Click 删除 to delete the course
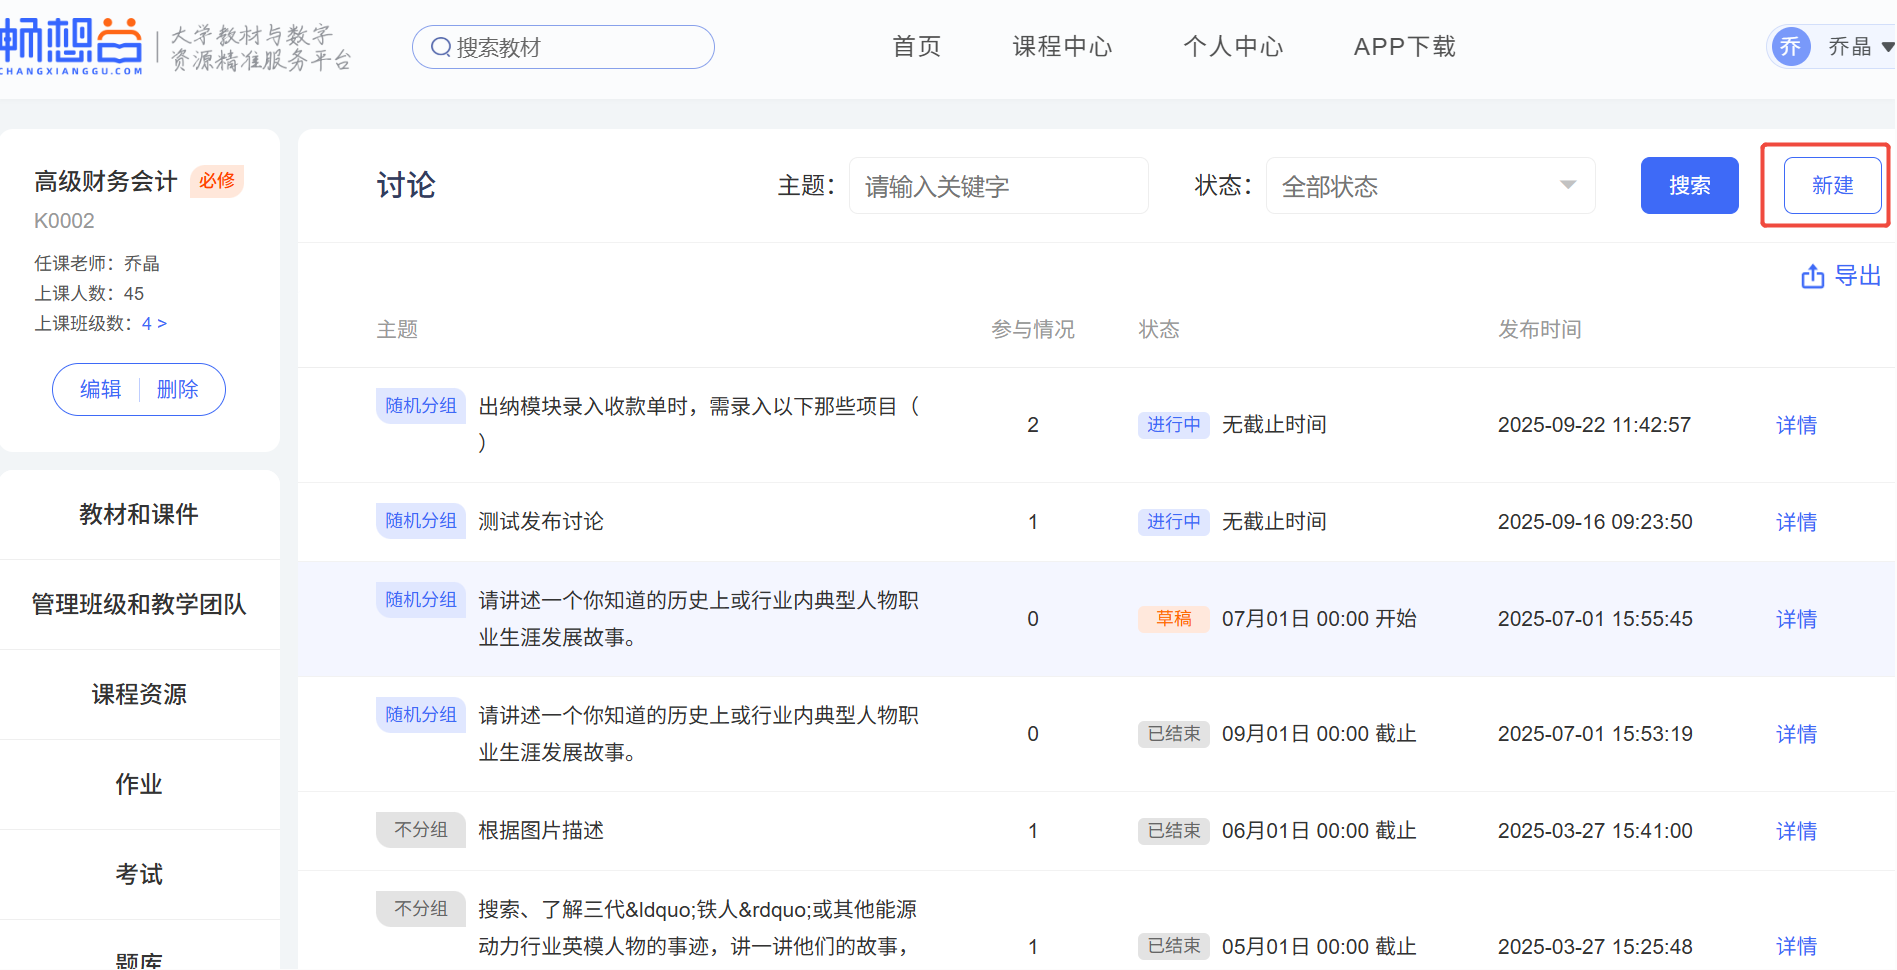 click(x=177, y=390)
